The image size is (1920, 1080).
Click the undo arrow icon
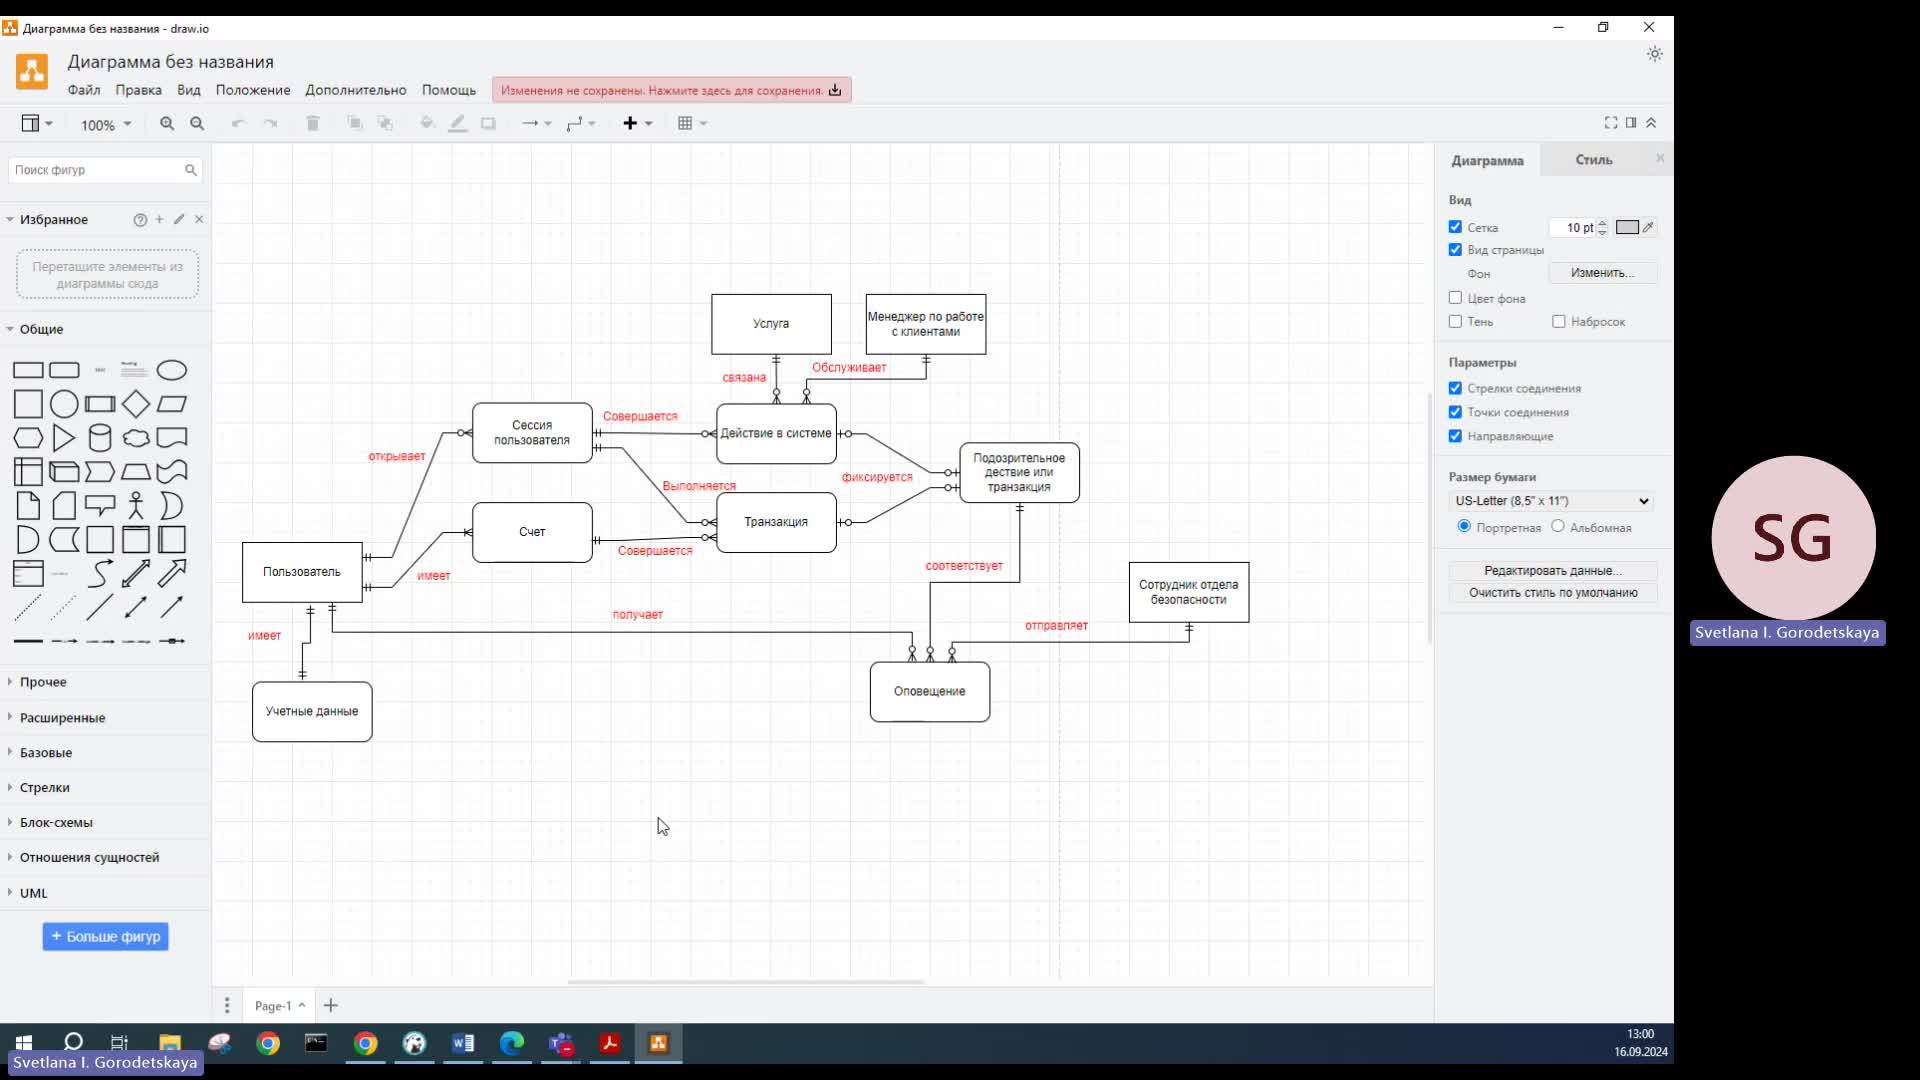pos(238,124)
